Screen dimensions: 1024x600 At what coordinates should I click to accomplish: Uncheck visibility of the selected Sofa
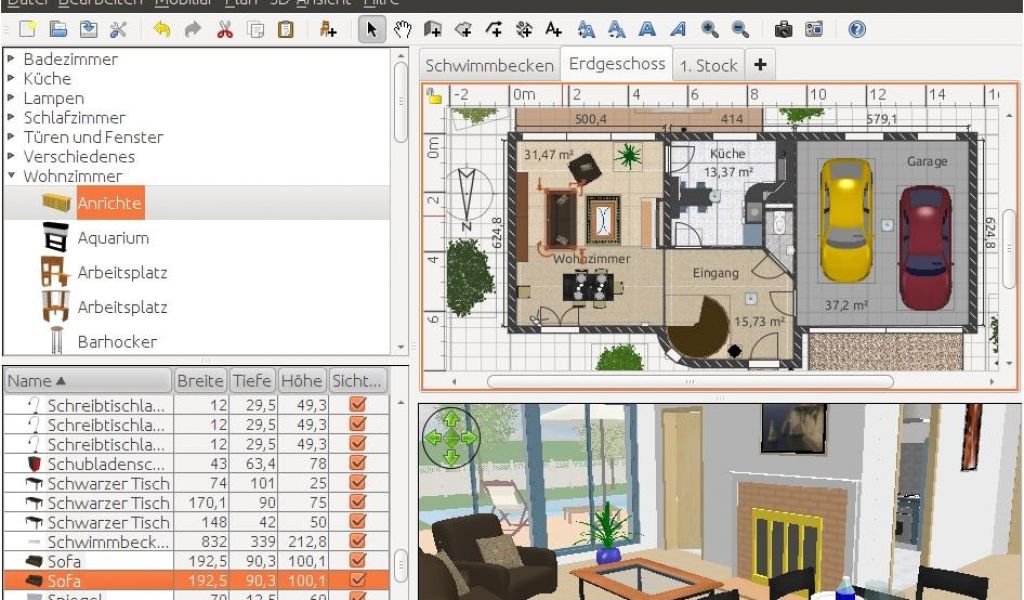click(357, 581)
